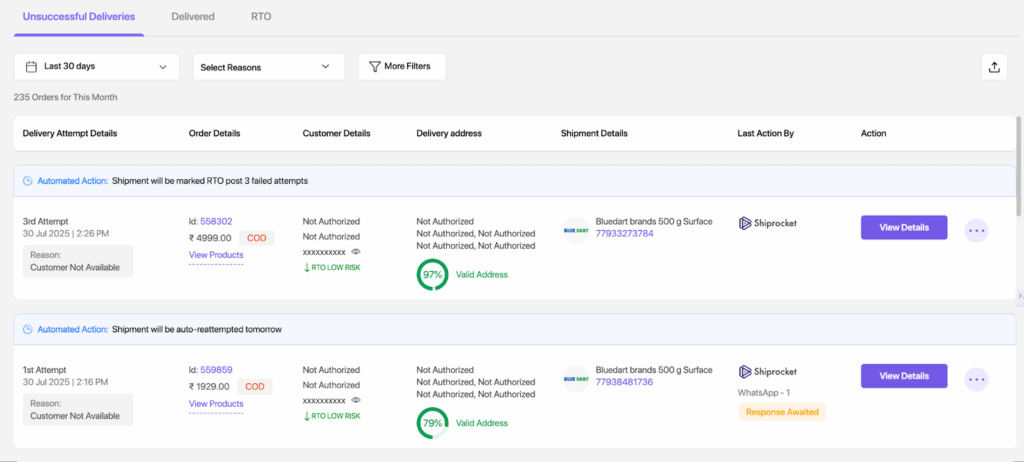
Task: Click the calendar icon in date filter
Action: tap(30, 67)
